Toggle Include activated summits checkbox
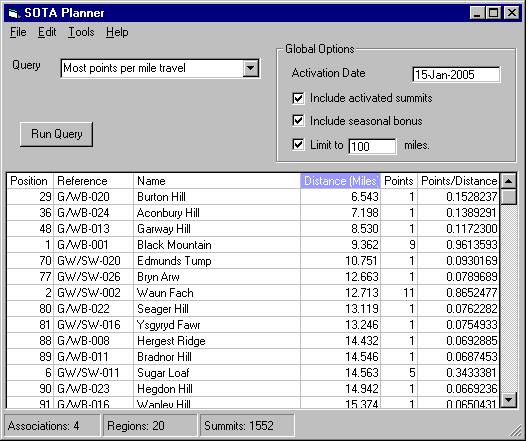The height and width of the screenshot is (441, 530). pos(298,98)
